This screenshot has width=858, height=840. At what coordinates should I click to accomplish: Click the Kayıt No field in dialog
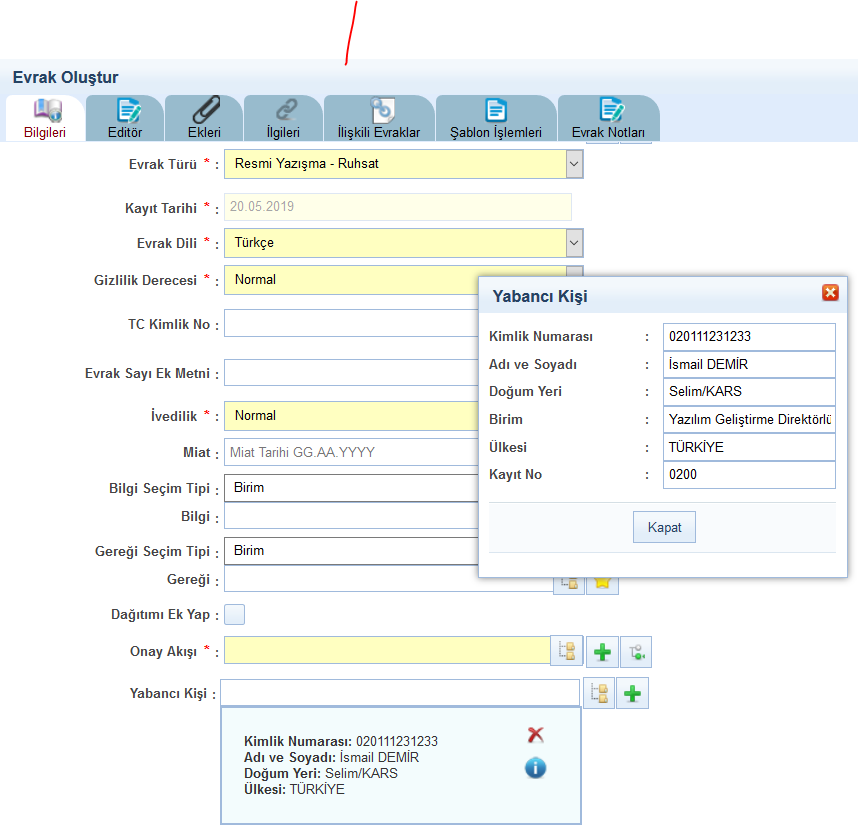pyautogui.click(x=748, y=475)
